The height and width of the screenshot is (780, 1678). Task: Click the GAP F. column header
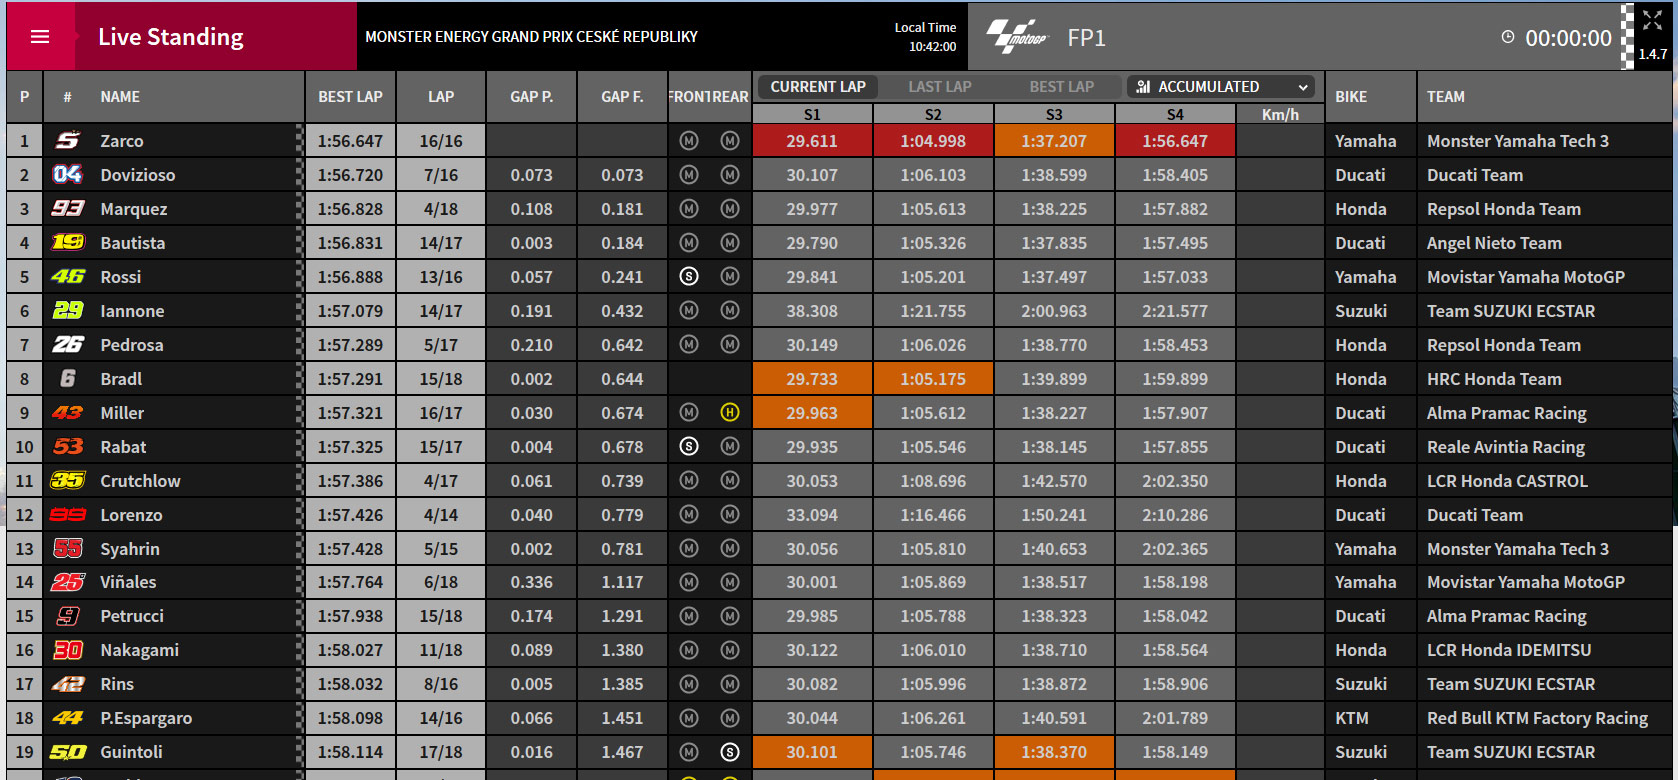(622, 97)
